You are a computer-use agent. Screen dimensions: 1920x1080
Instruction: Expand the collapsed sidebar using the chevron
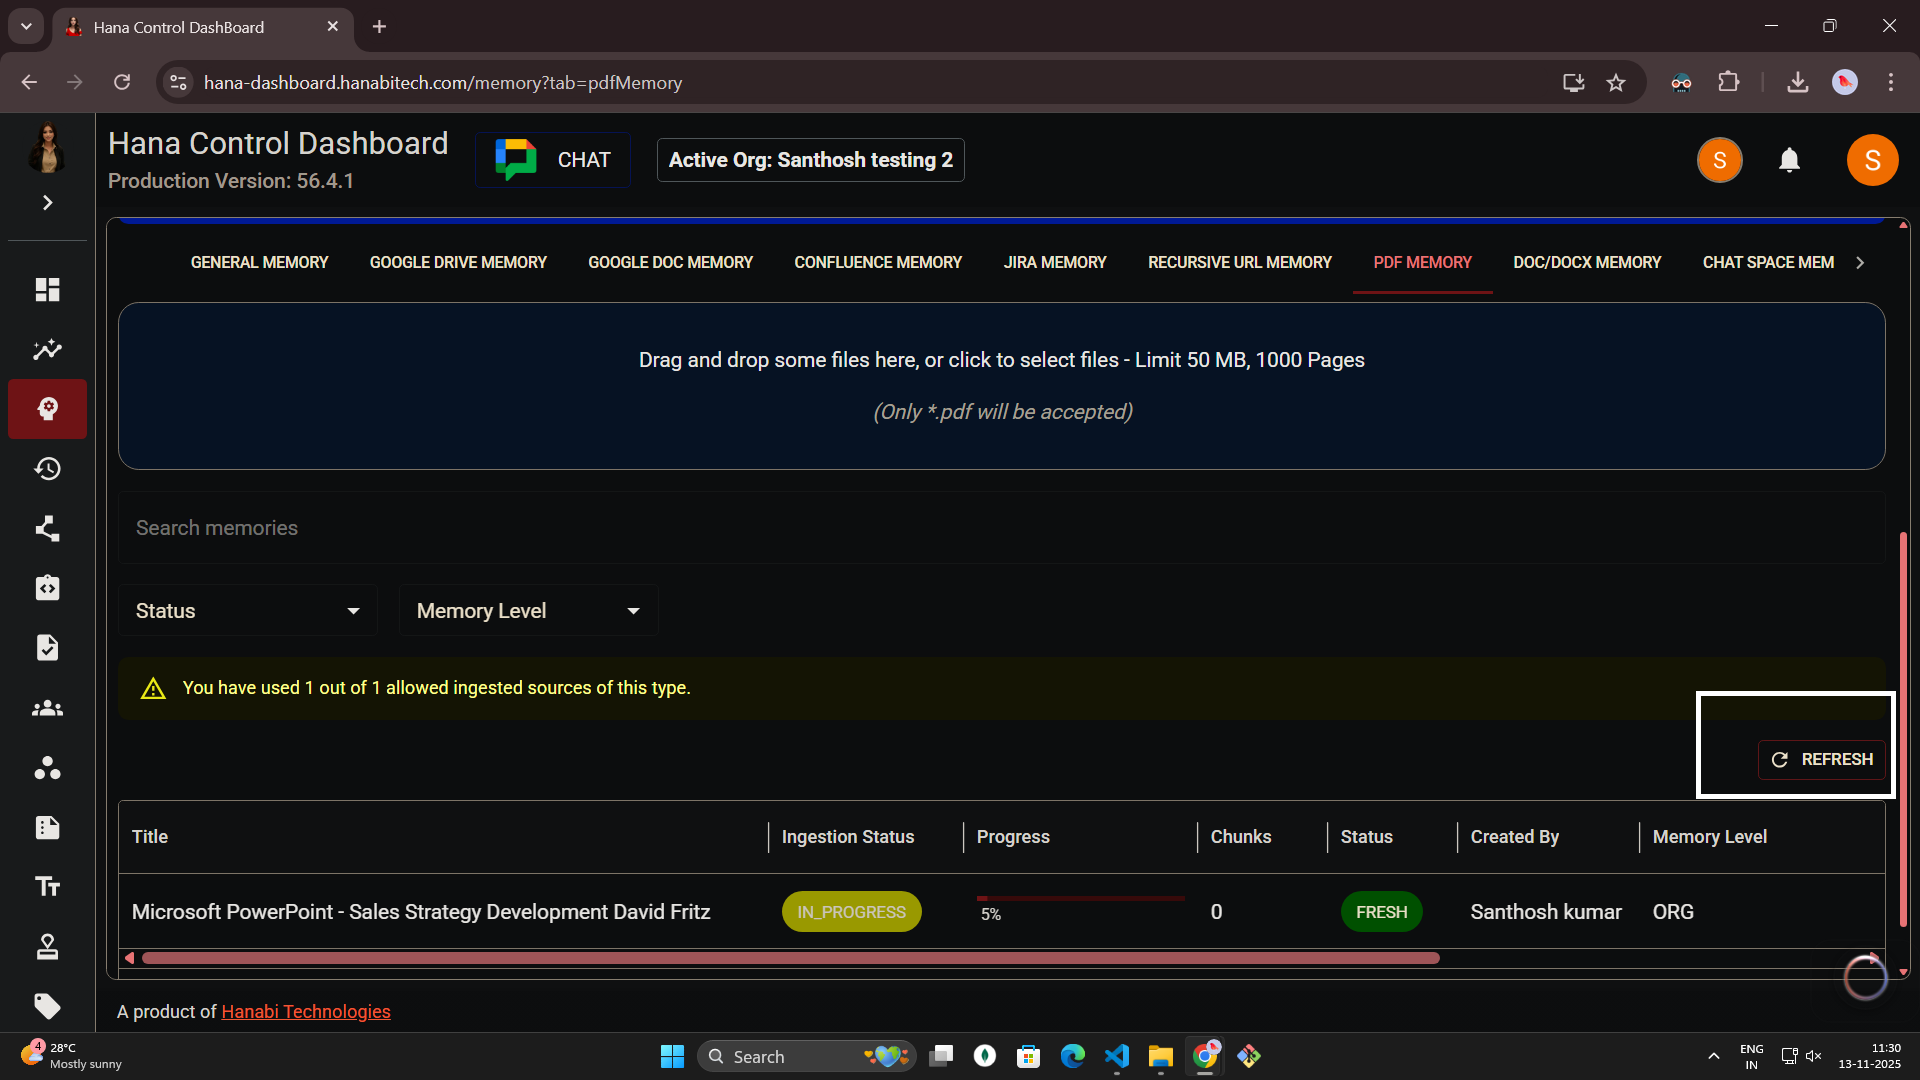pyautogui.click(x=47, y=202)
